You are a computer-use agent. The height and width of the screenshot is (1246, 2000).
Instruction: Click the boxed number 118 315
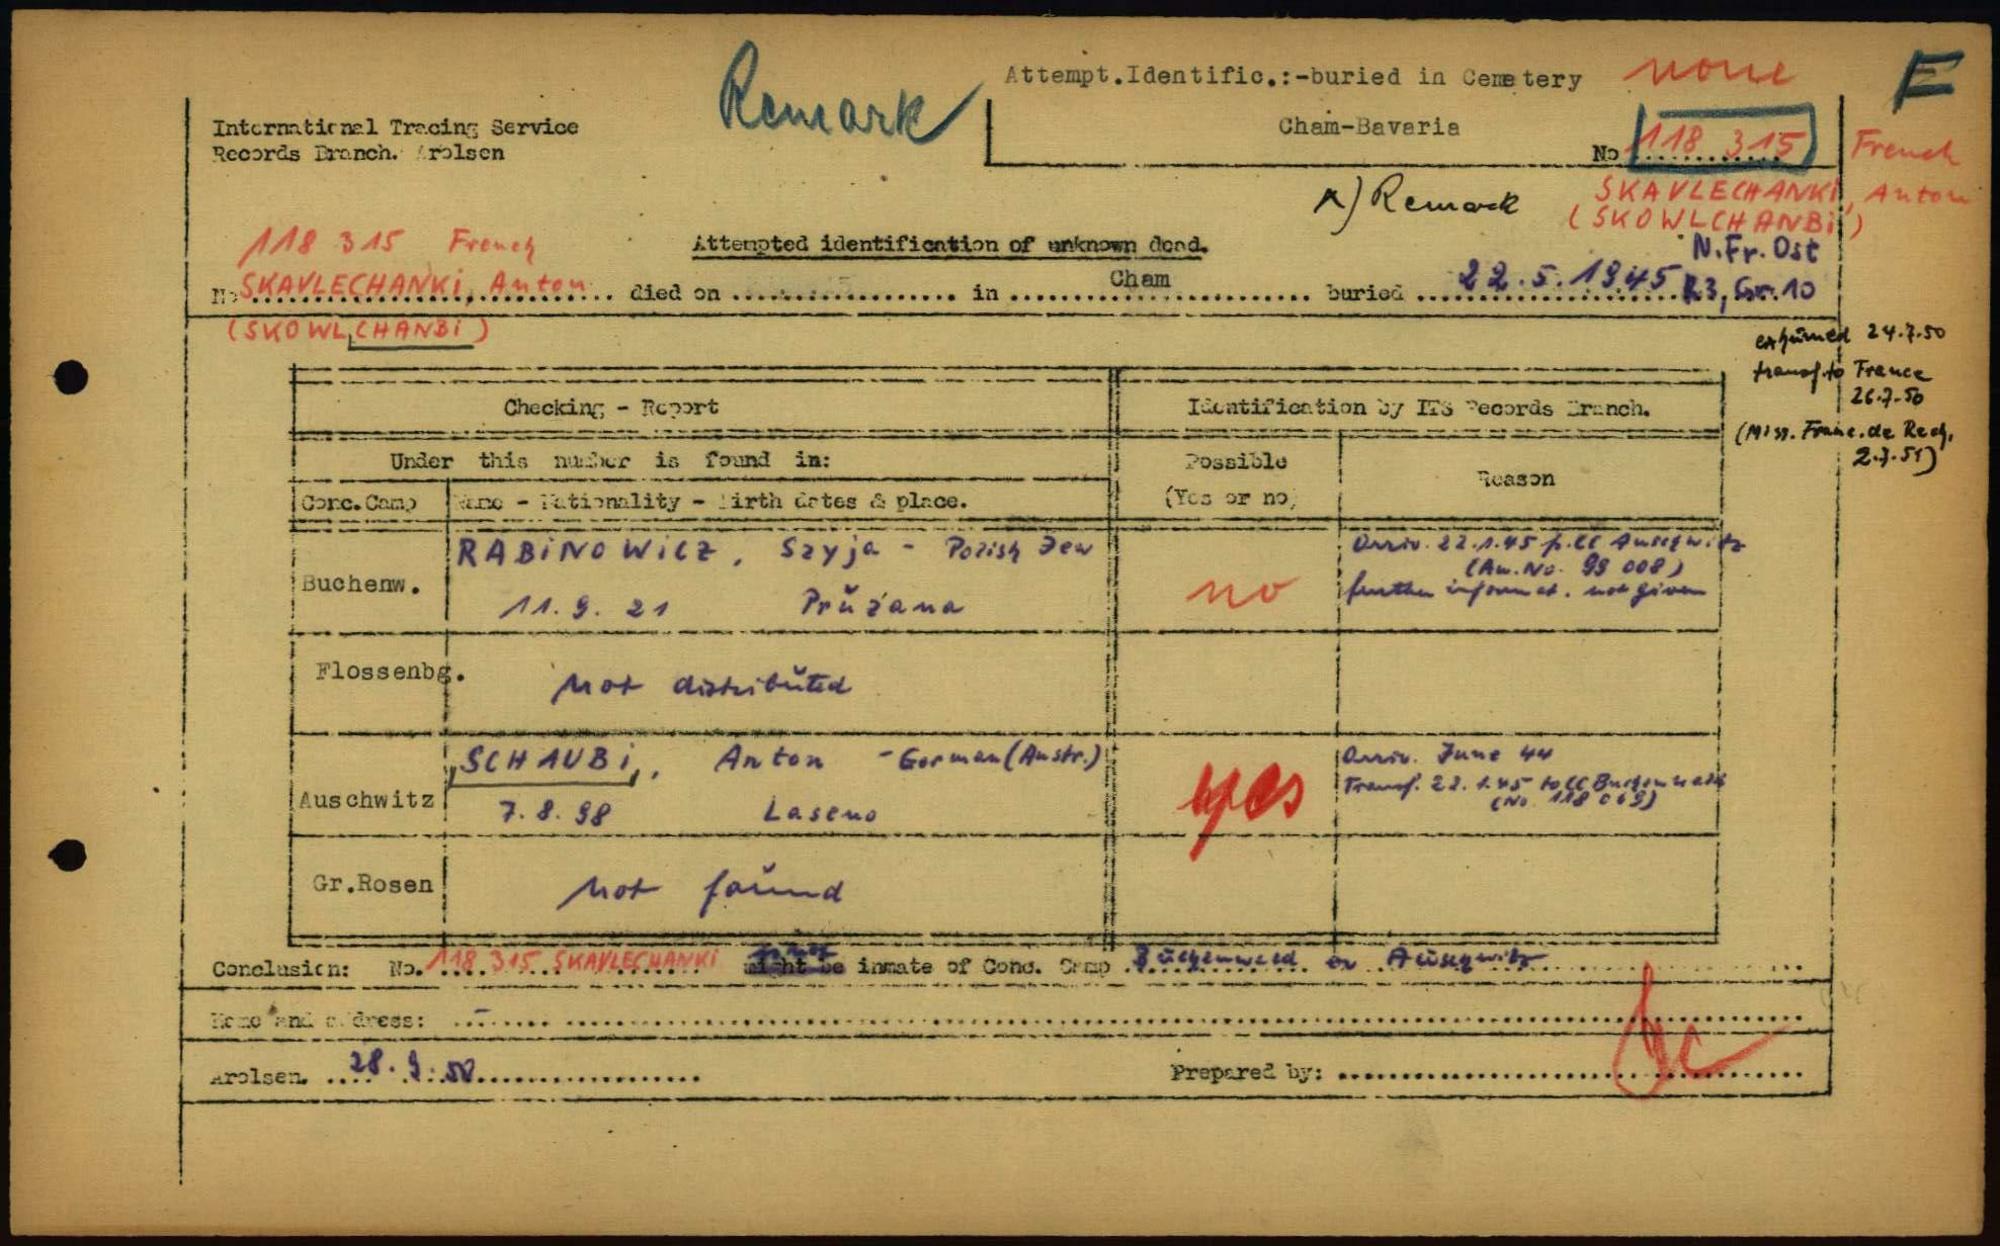[1724, 140]
